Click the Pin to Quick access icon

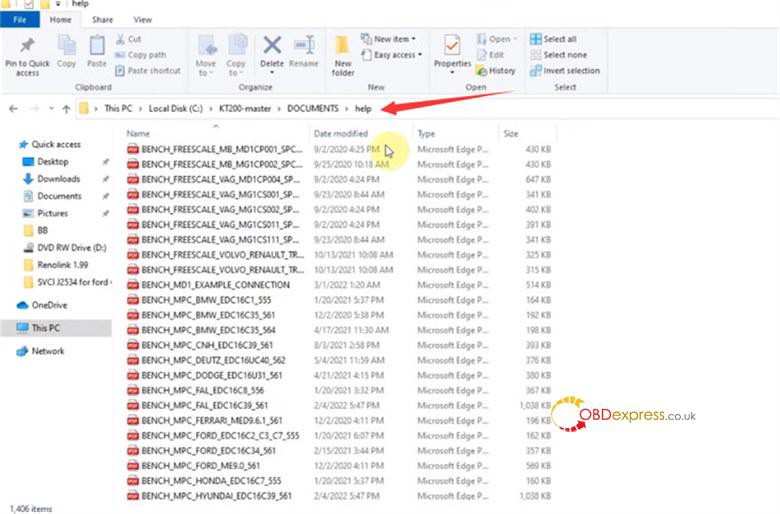[x=27, y=45]
